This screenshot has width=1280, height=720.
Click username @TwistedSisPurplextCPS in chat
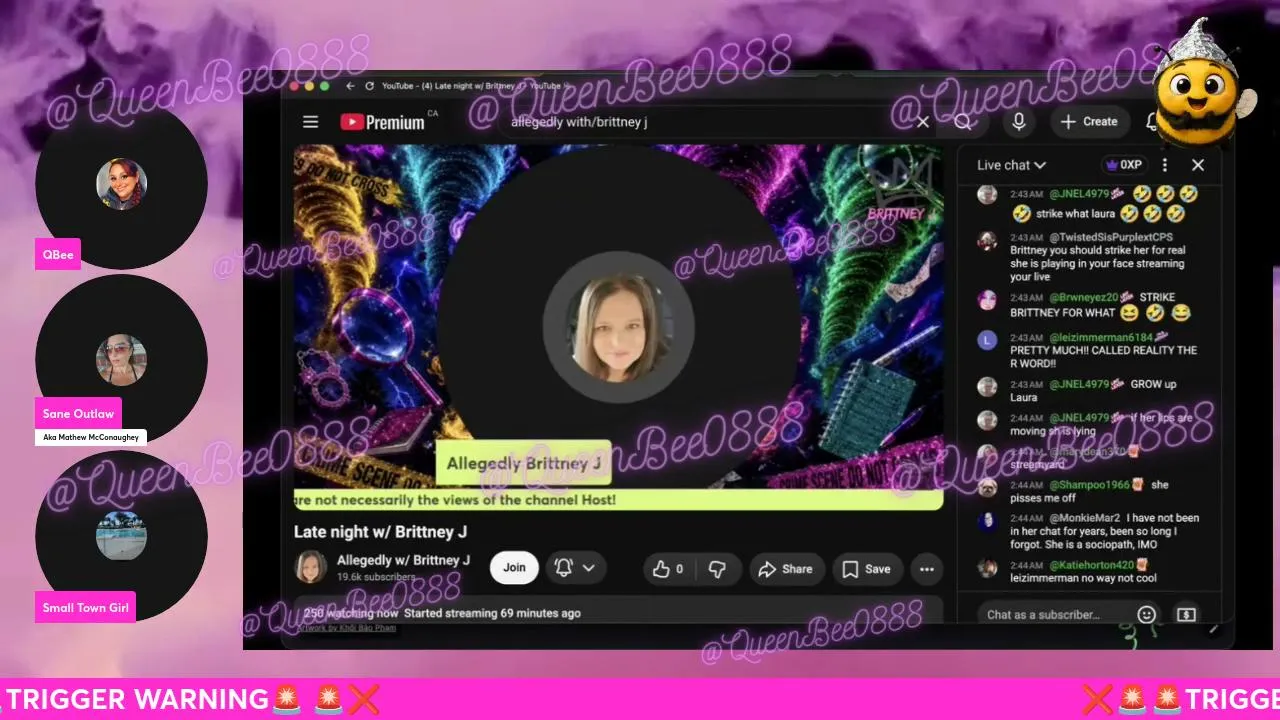click(x=1110, y=237)
